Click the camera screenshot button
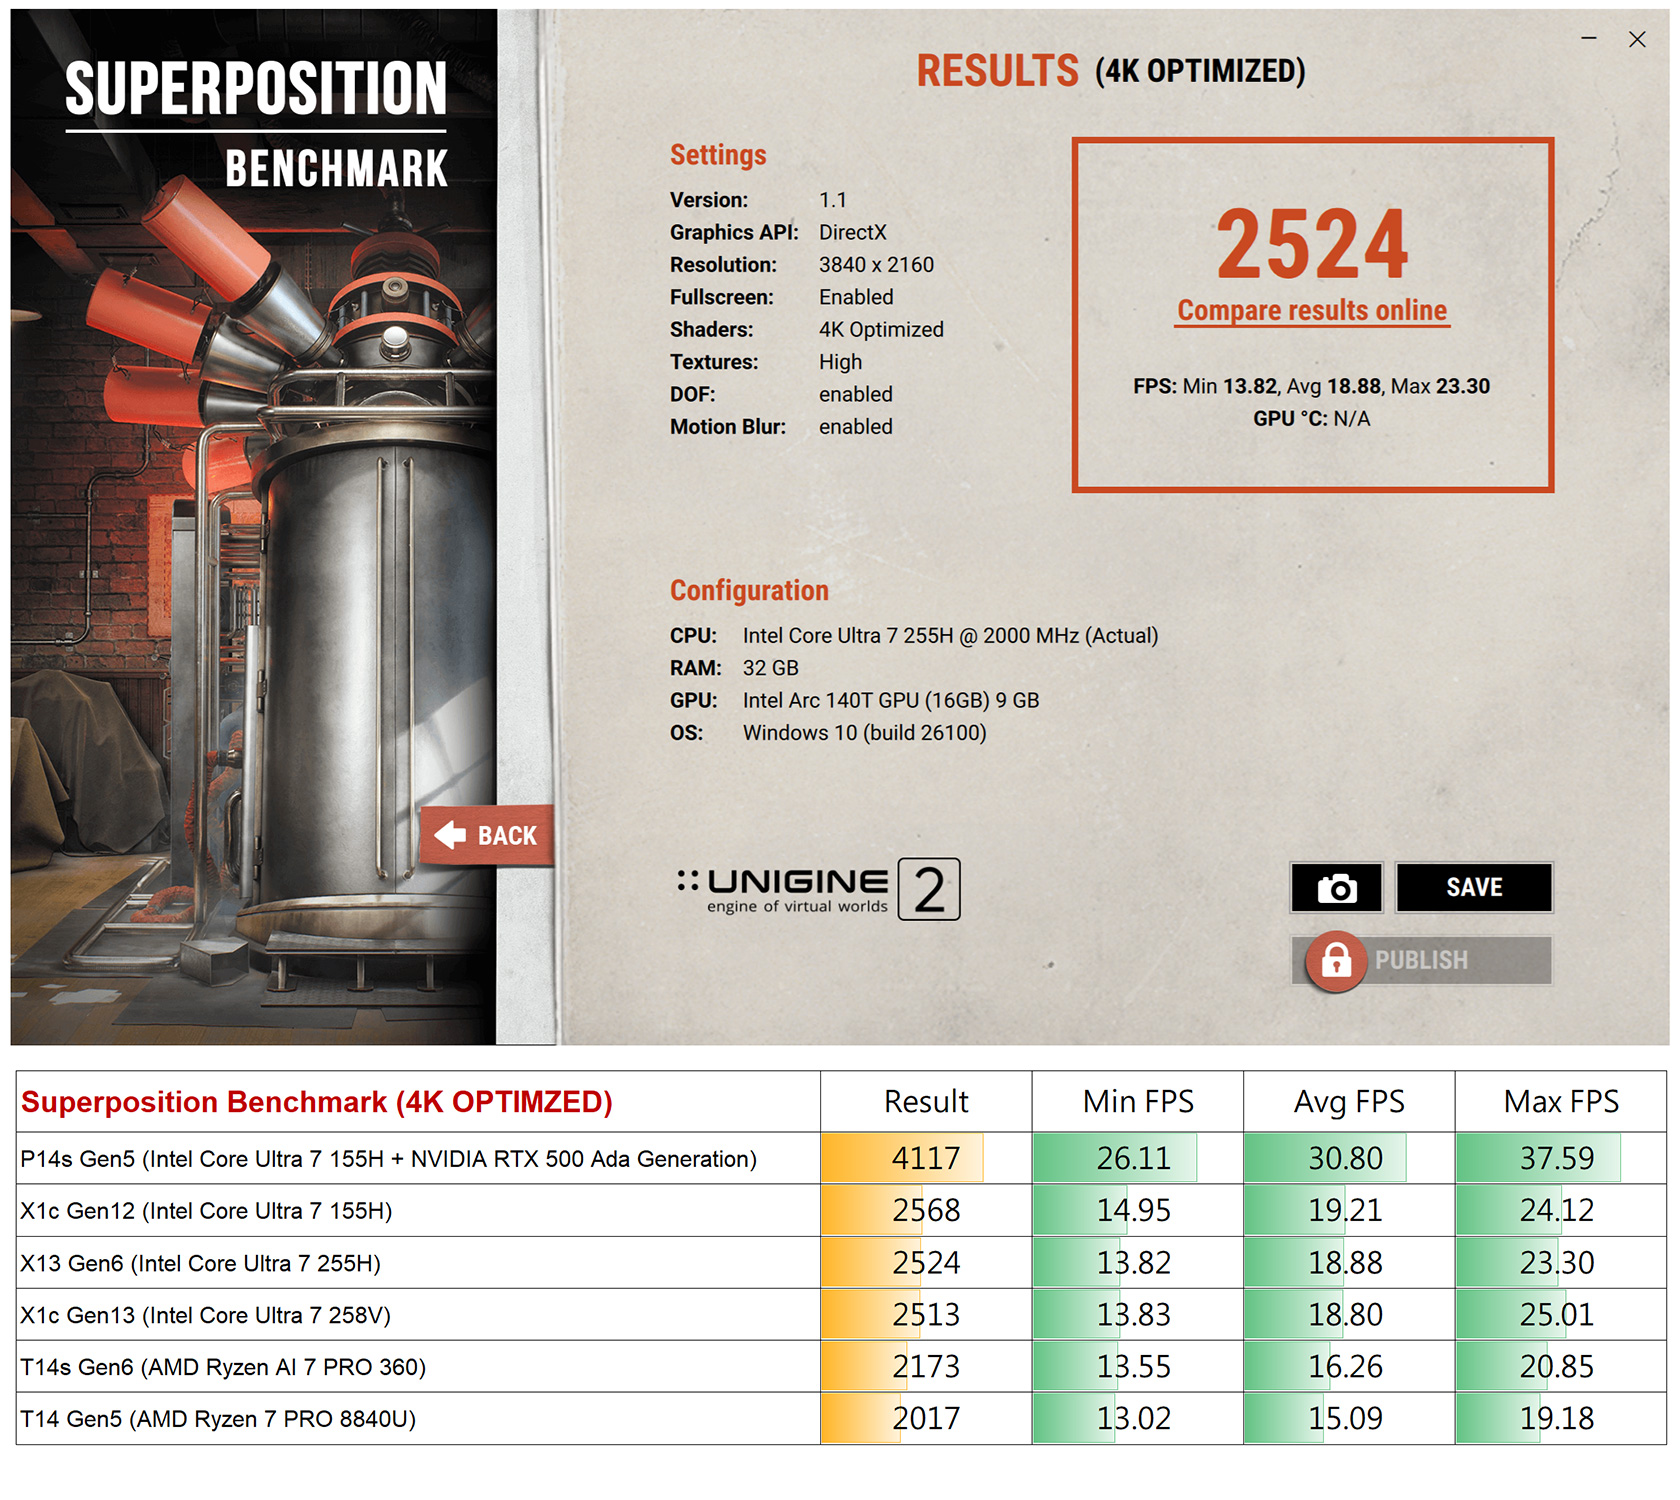 pos(1336,888)
